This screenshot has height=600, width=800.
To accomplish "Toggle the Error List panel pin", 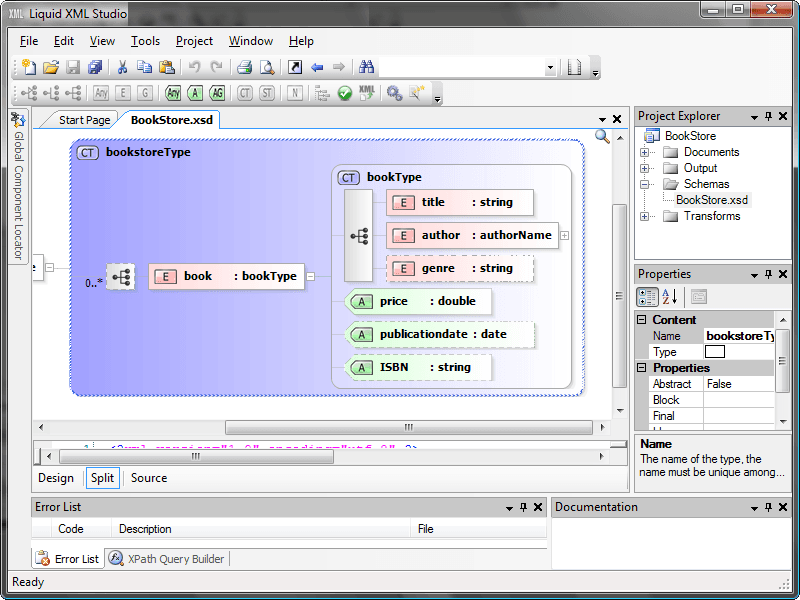I will pyautogui.click(x=523, y=507).
